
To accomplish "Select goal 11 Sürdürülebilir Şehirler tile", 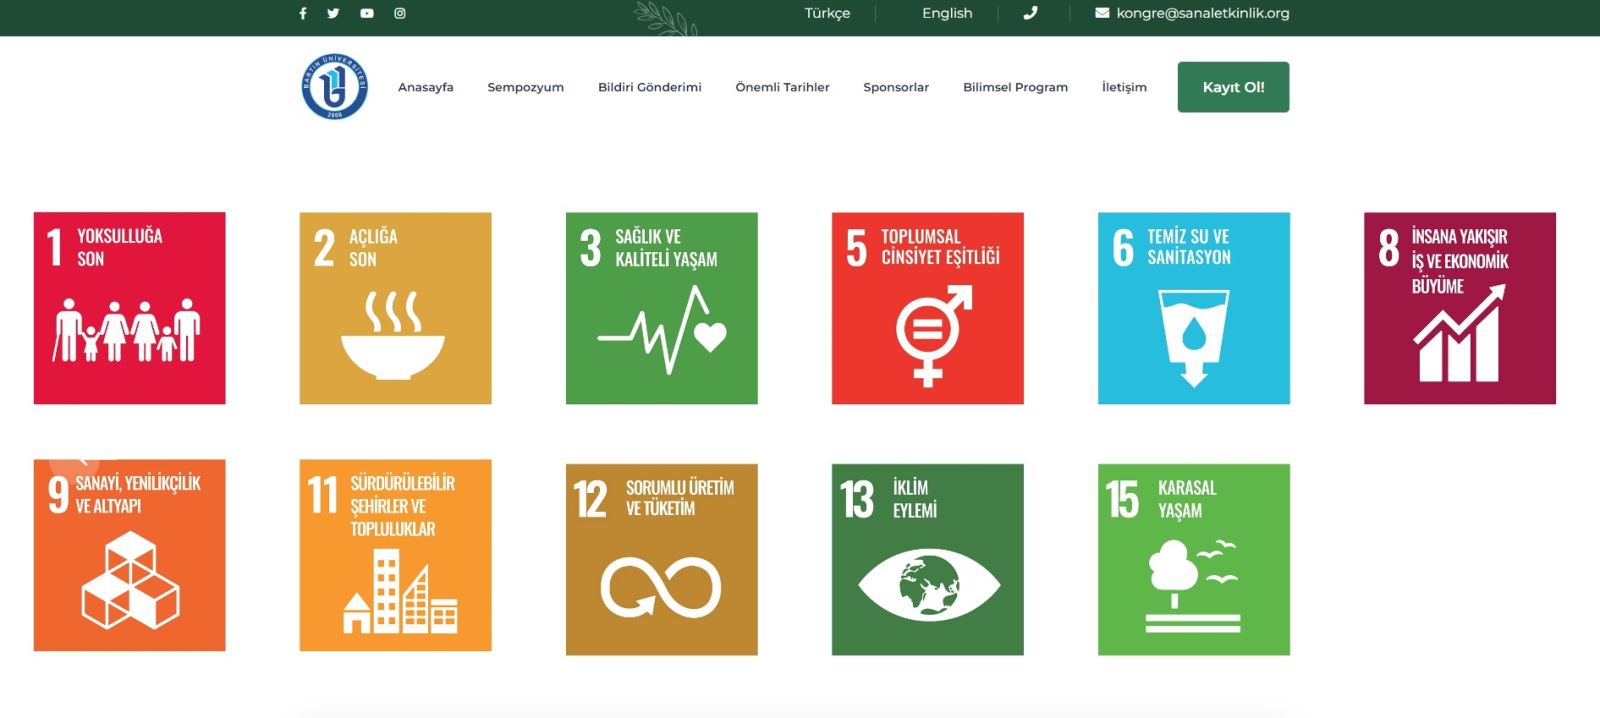I will 396,555.
